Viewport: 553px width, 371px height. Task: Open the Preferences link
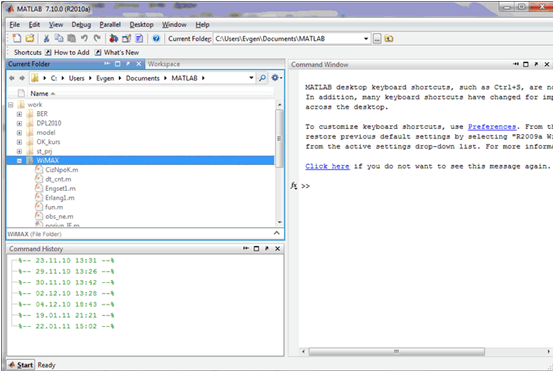pos(492,127)
